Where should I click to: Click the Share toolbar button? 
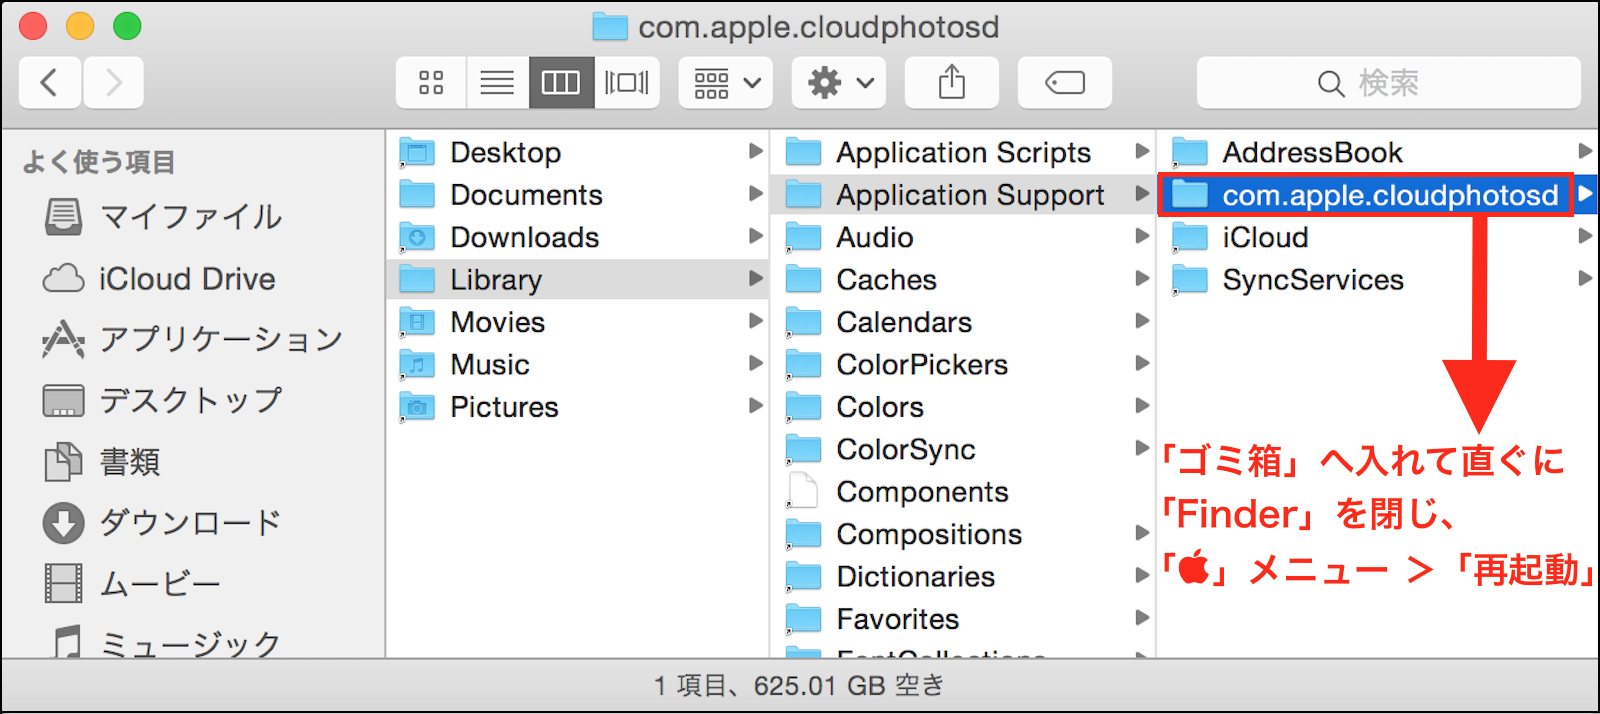pyautogui.click(x=952, y=82)
